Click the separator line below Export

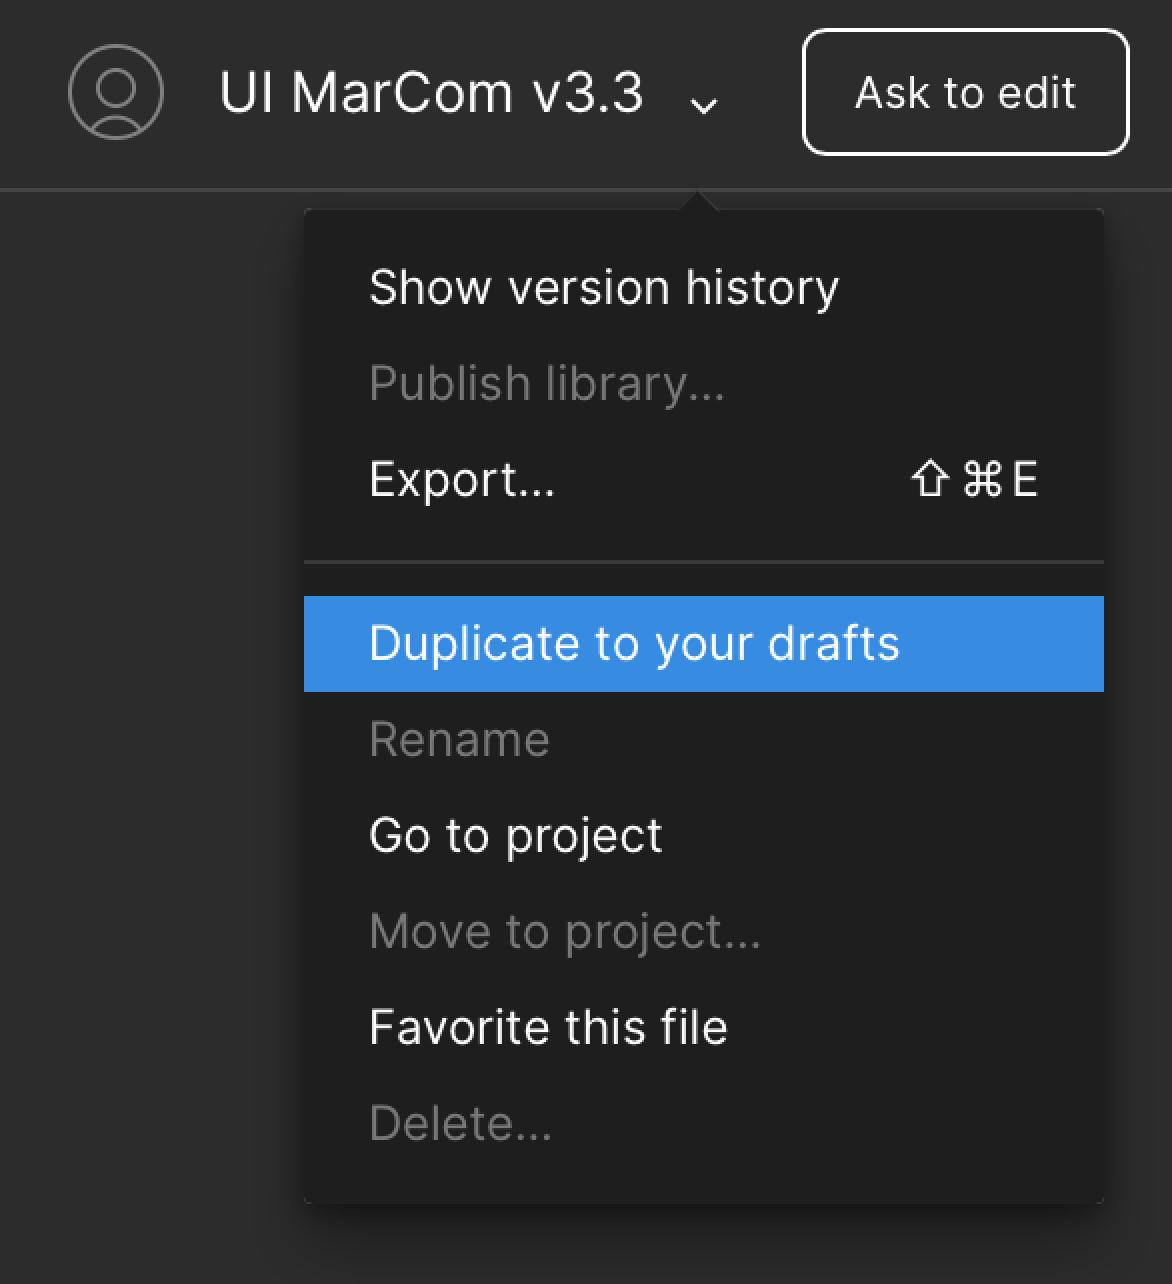(703, 562)
